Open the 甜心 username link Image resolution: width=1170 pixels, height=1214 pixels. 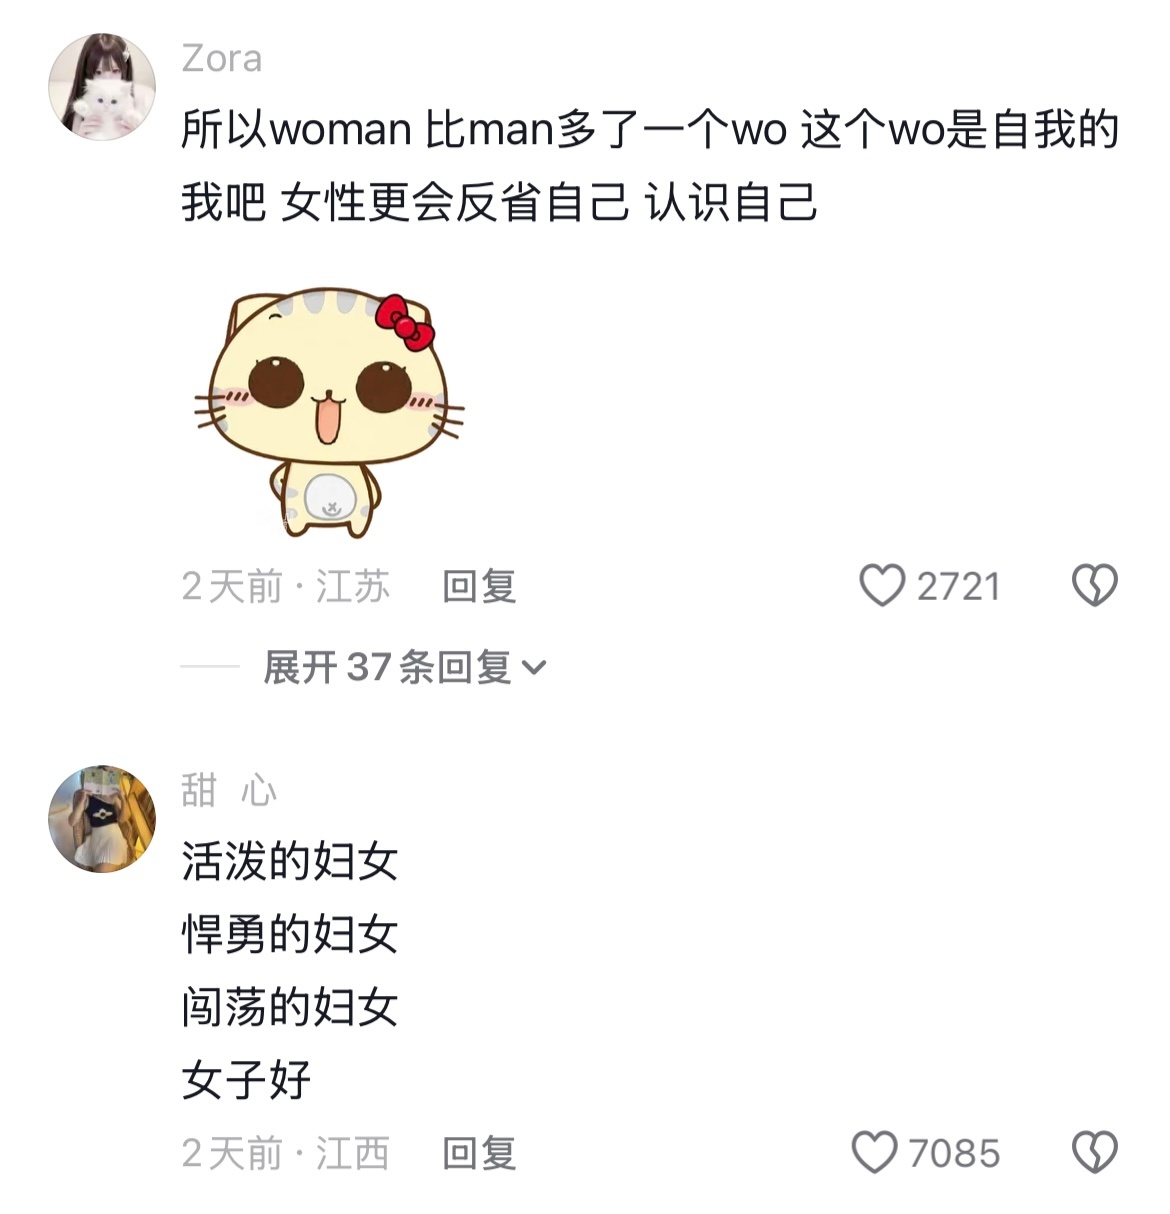click(229, 791)
